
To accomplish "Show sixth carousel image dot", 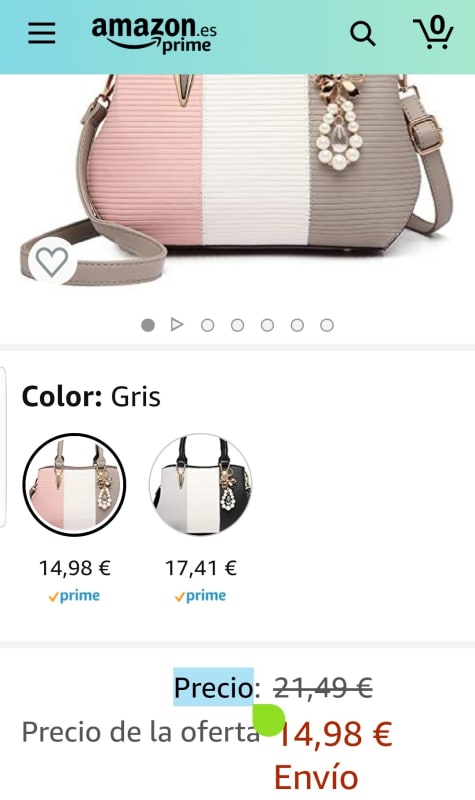I will tap(297, 325).
